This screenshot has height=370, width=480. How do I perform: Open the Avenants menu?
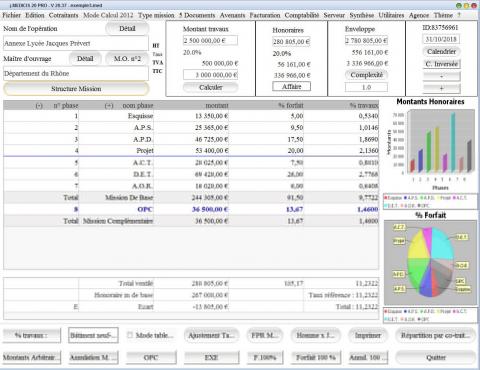232,15
